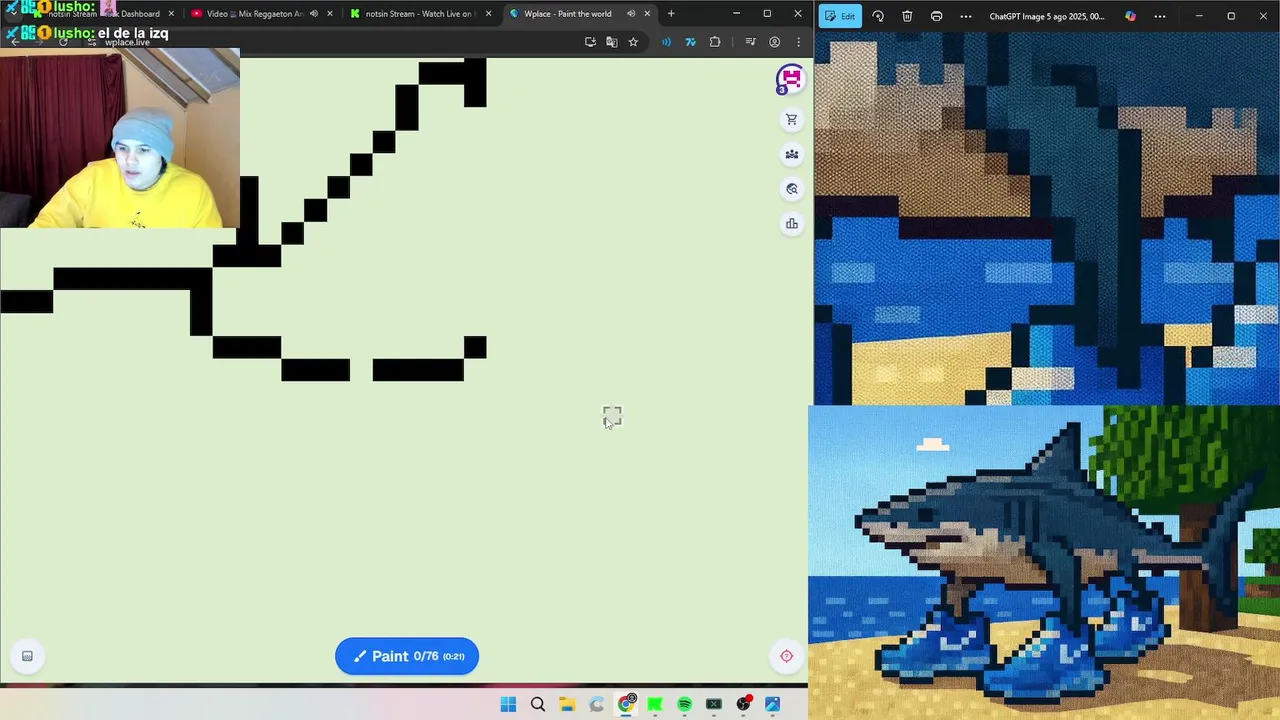Screen dimensions: 1280x720
Task: Open the Windows Start menu
Action: coord(508,704)
